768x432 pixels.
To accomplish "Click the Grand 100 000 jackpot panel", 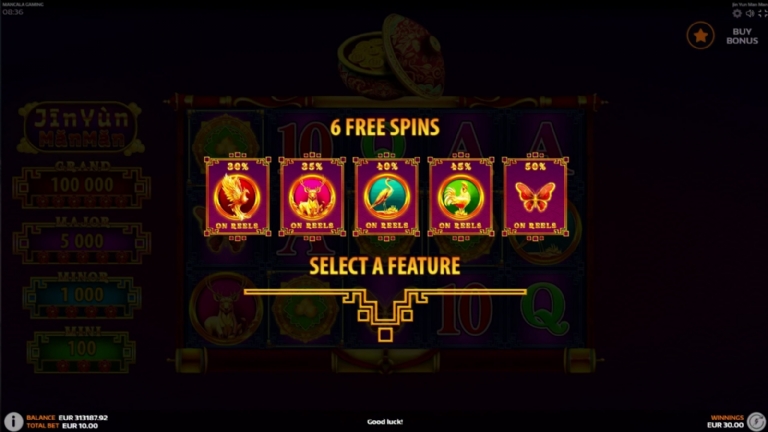I will pos(82,185).
